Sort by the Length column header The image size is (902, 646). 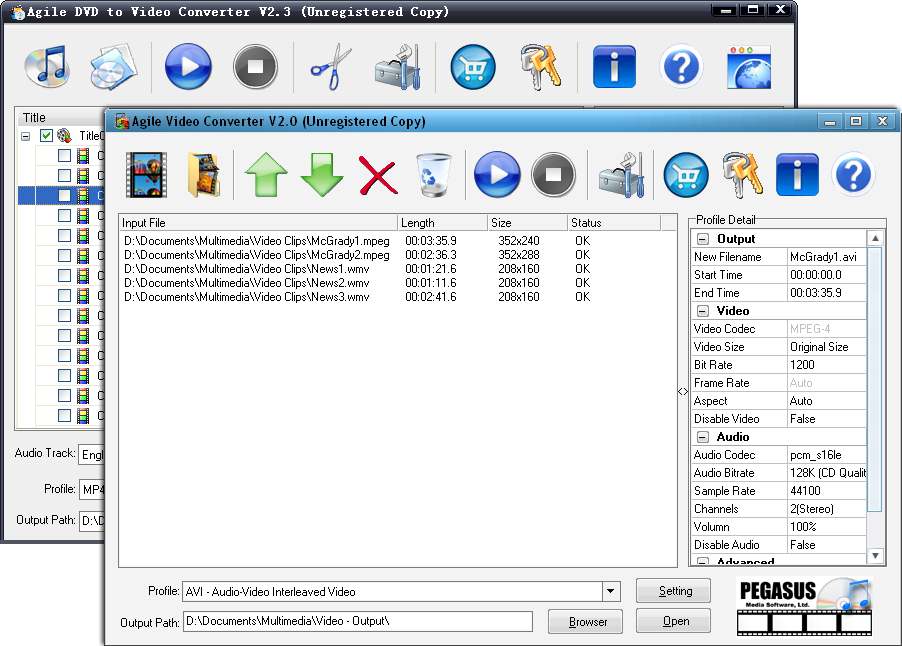(x=442, y=223)
